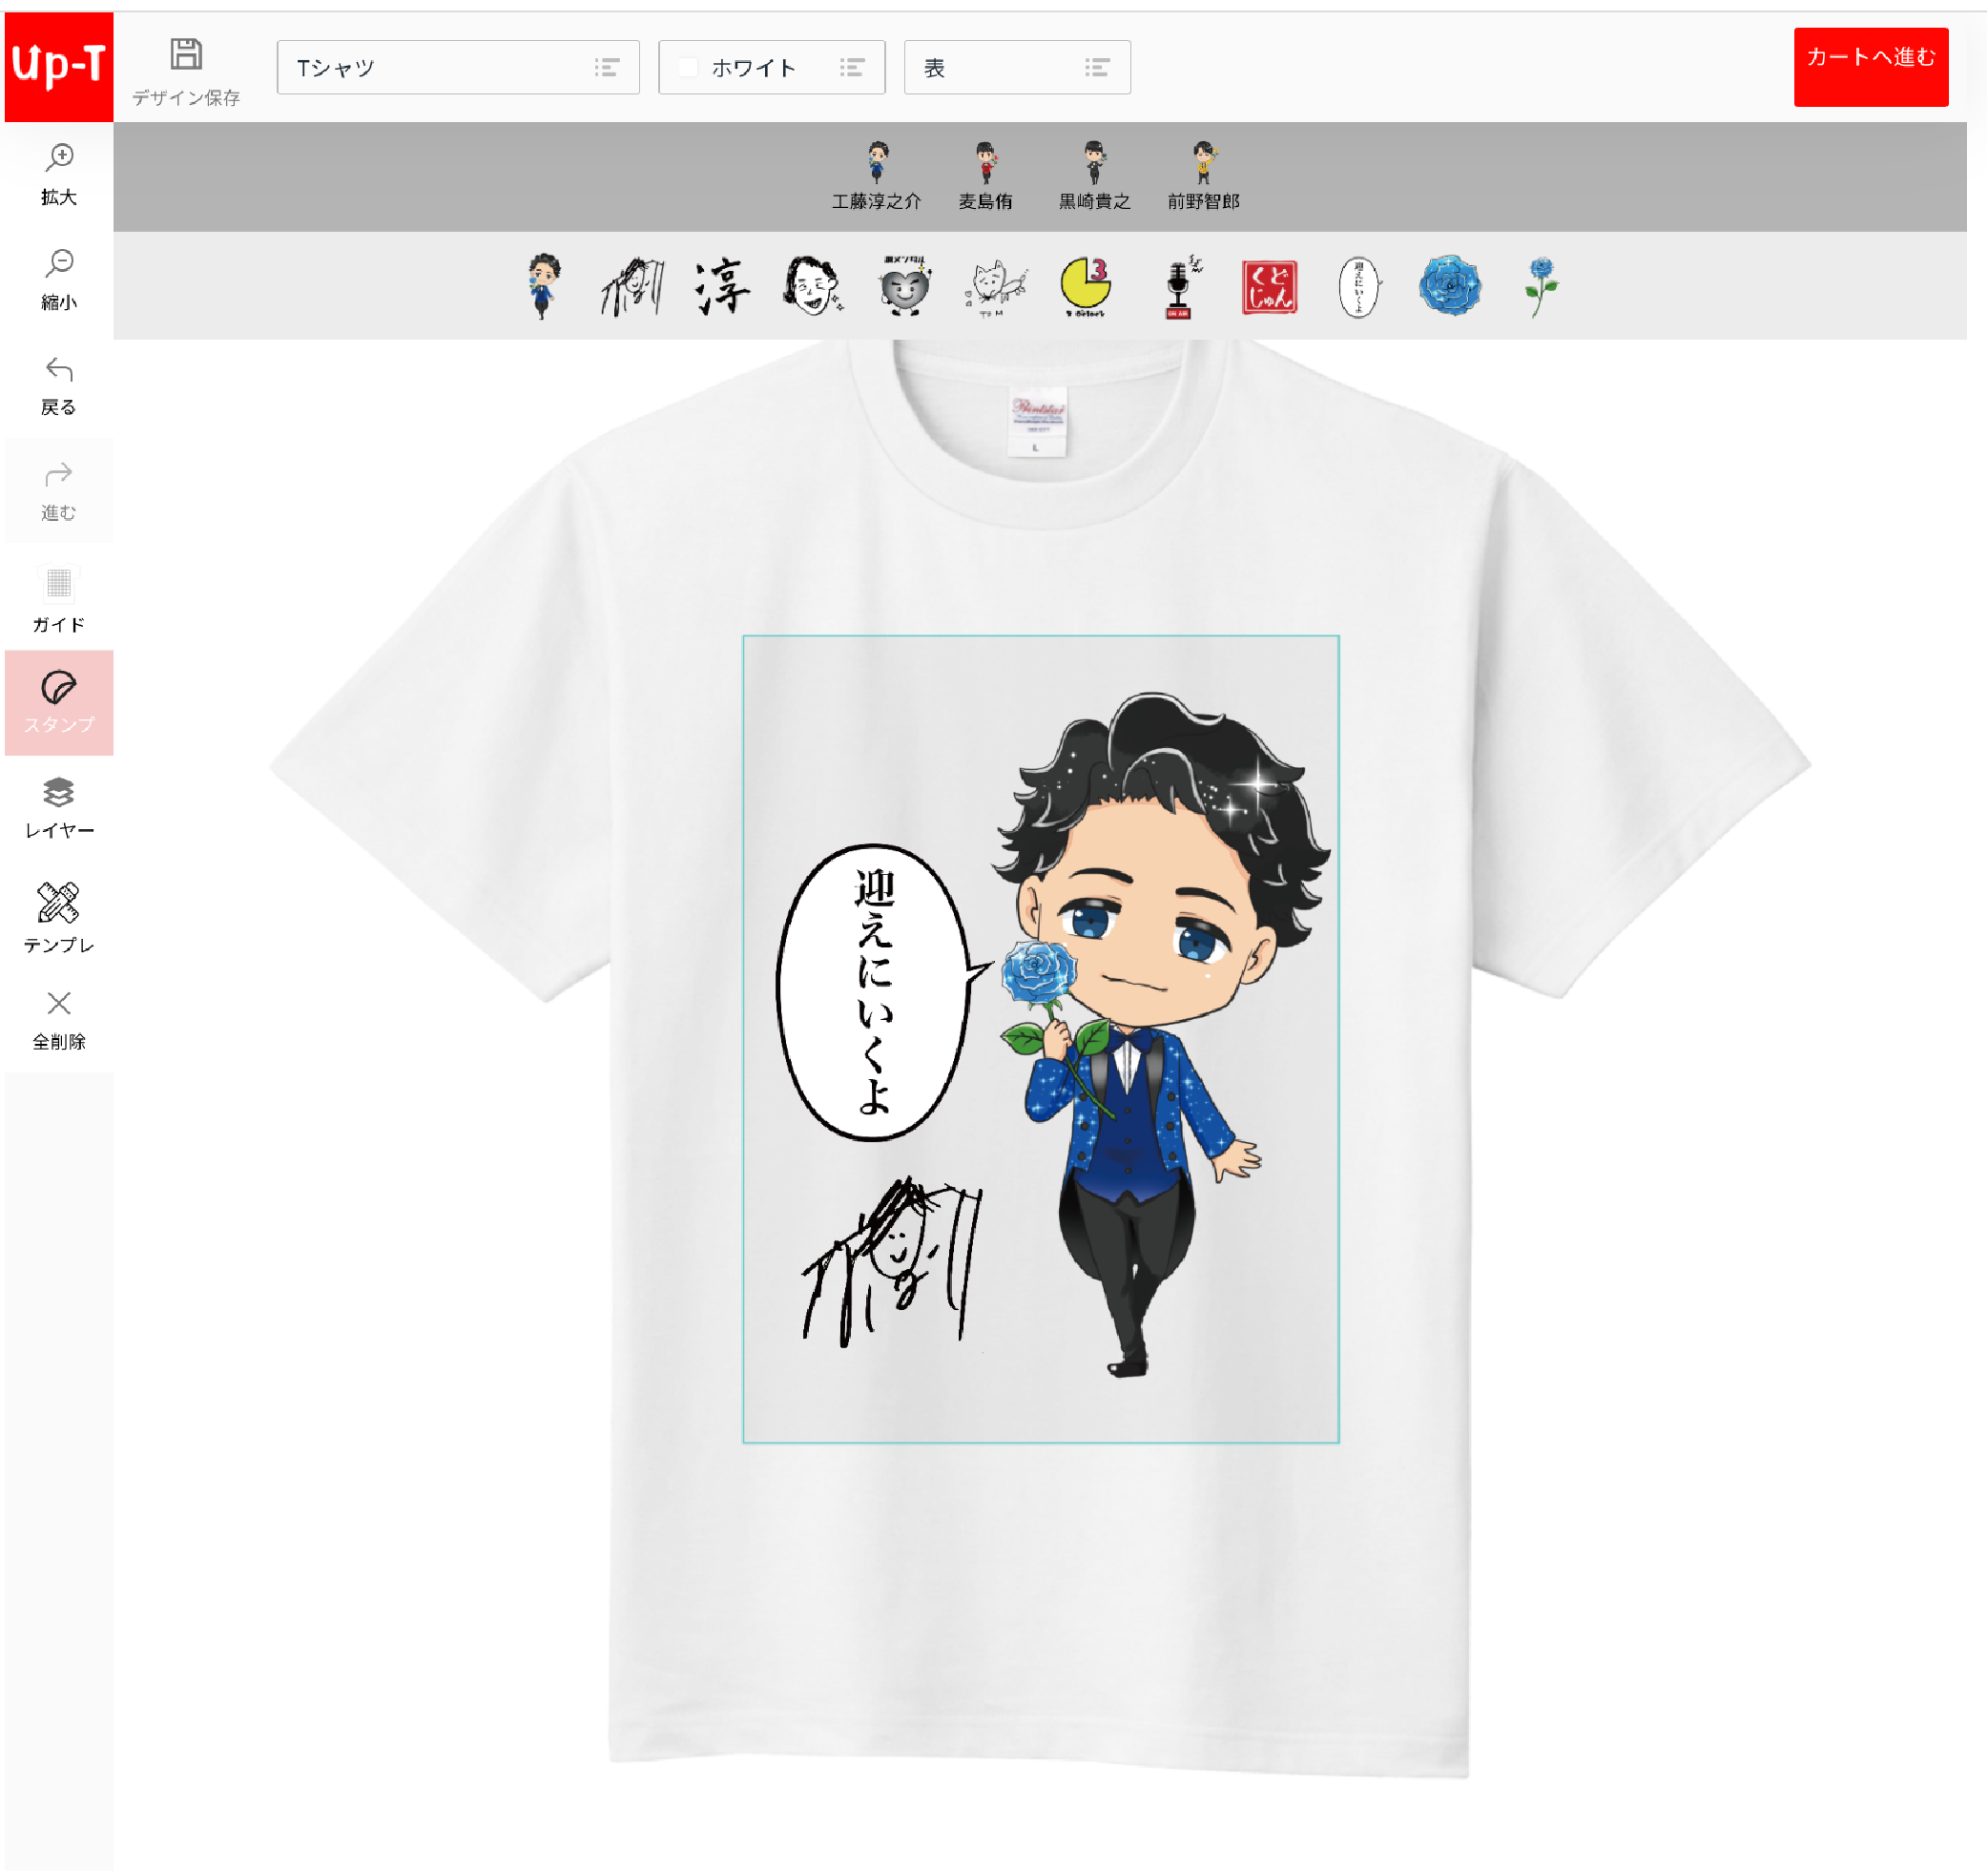Redo with the 進む arrow icon
Screen dimensions: 1988x1872
click(x=59, y=475)
